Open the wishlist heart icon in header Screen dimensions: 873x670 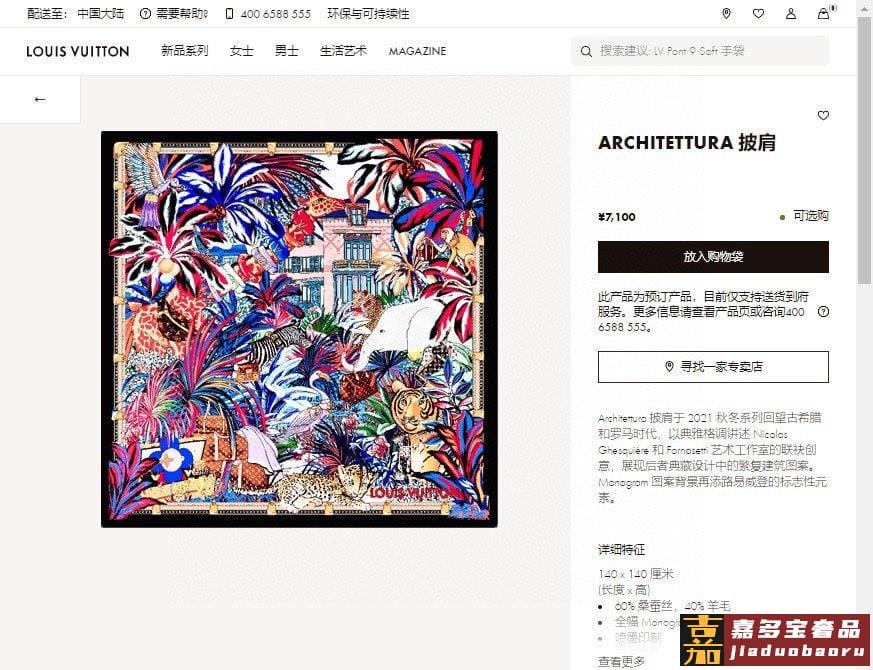pyautogui.click(x=758, y=14)
